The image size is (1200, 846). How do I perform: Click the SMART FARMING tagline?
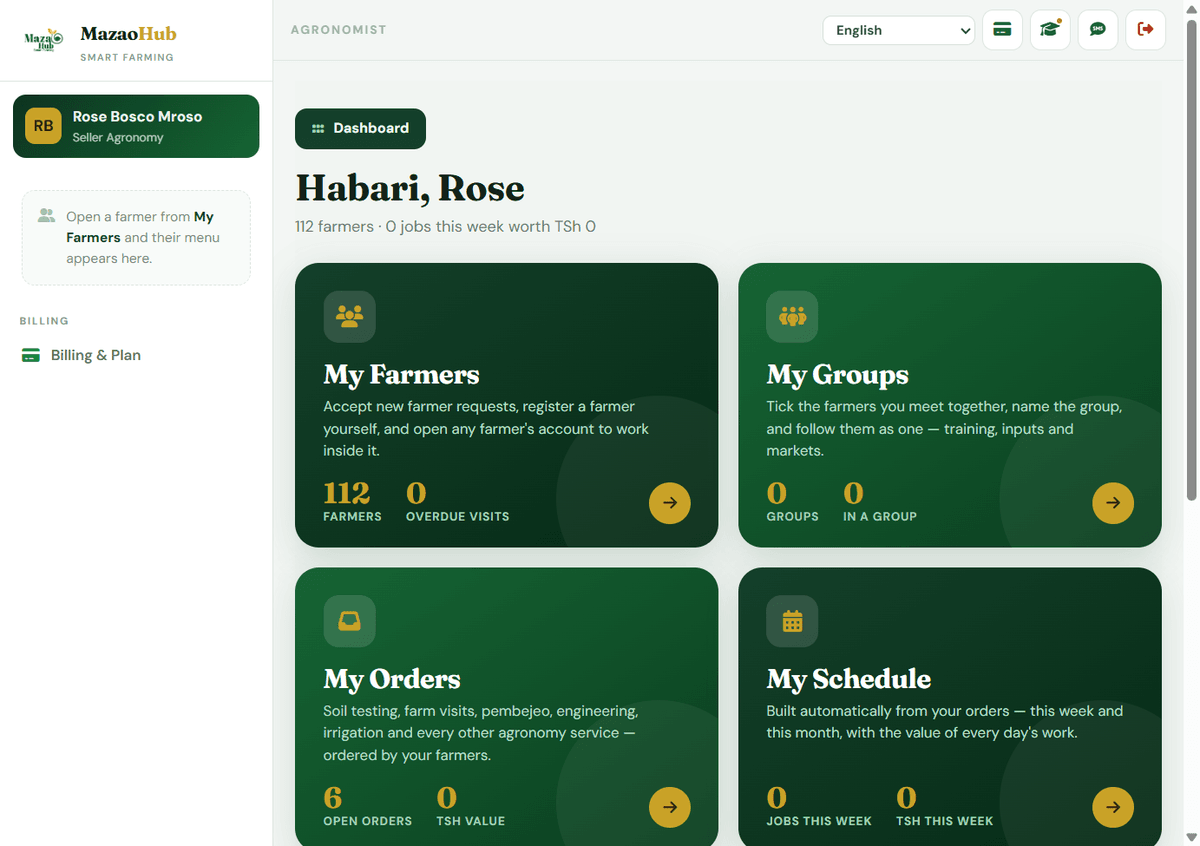point(127,58)
